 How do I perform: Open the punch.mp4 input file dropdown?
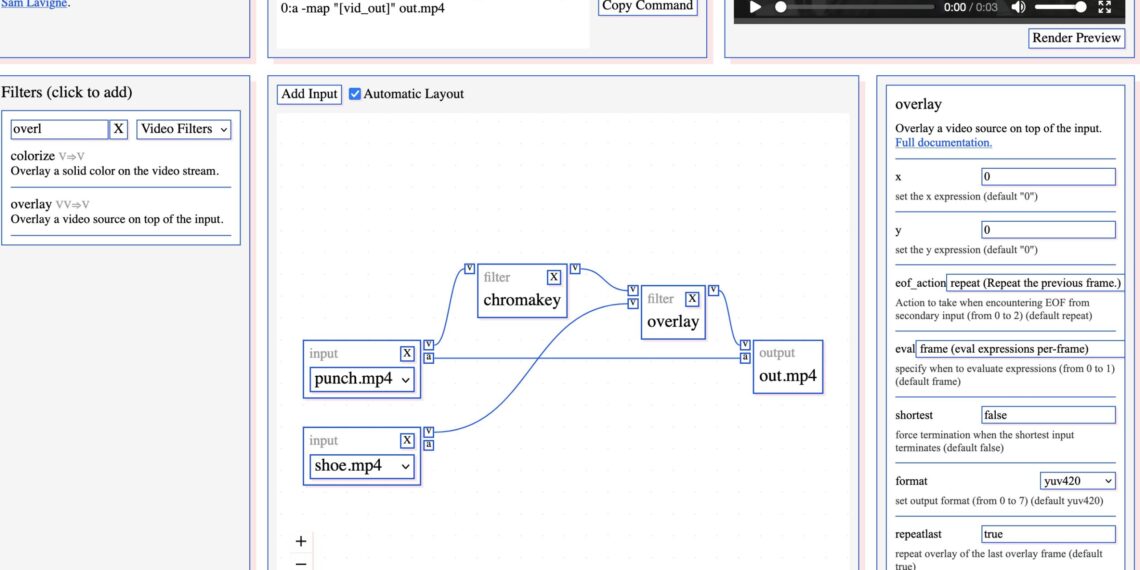(x=361, y=379)
